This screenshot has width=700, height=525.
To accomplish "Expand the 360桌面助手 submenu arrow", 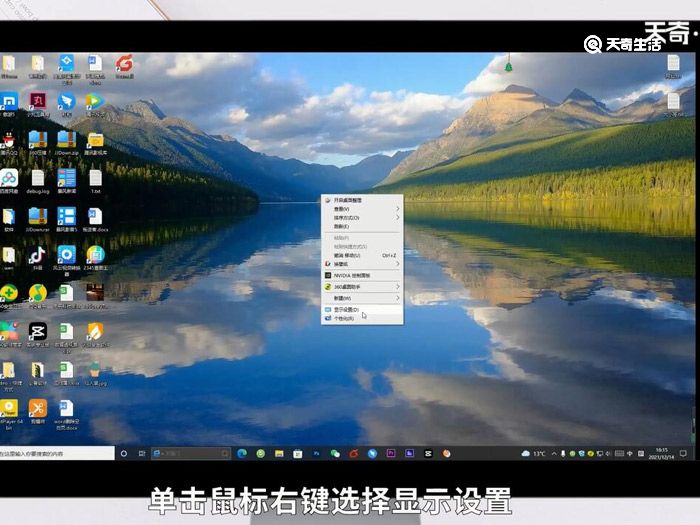I will (x=397, y=287).
